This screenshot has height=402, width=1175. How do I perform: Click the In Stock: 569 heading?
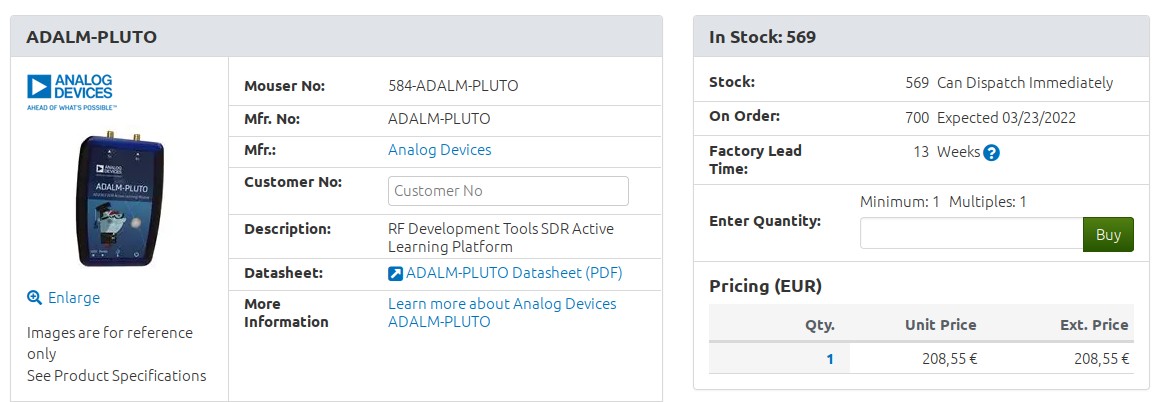coord(762,37)
